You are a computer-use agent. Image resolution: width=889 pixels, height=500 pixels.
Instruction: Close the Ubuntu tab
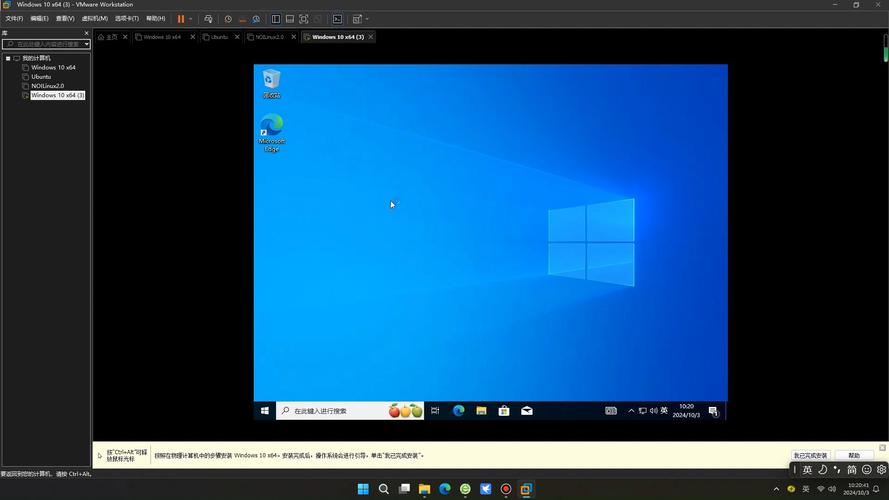pyautogui.click(x=237, y=37)
